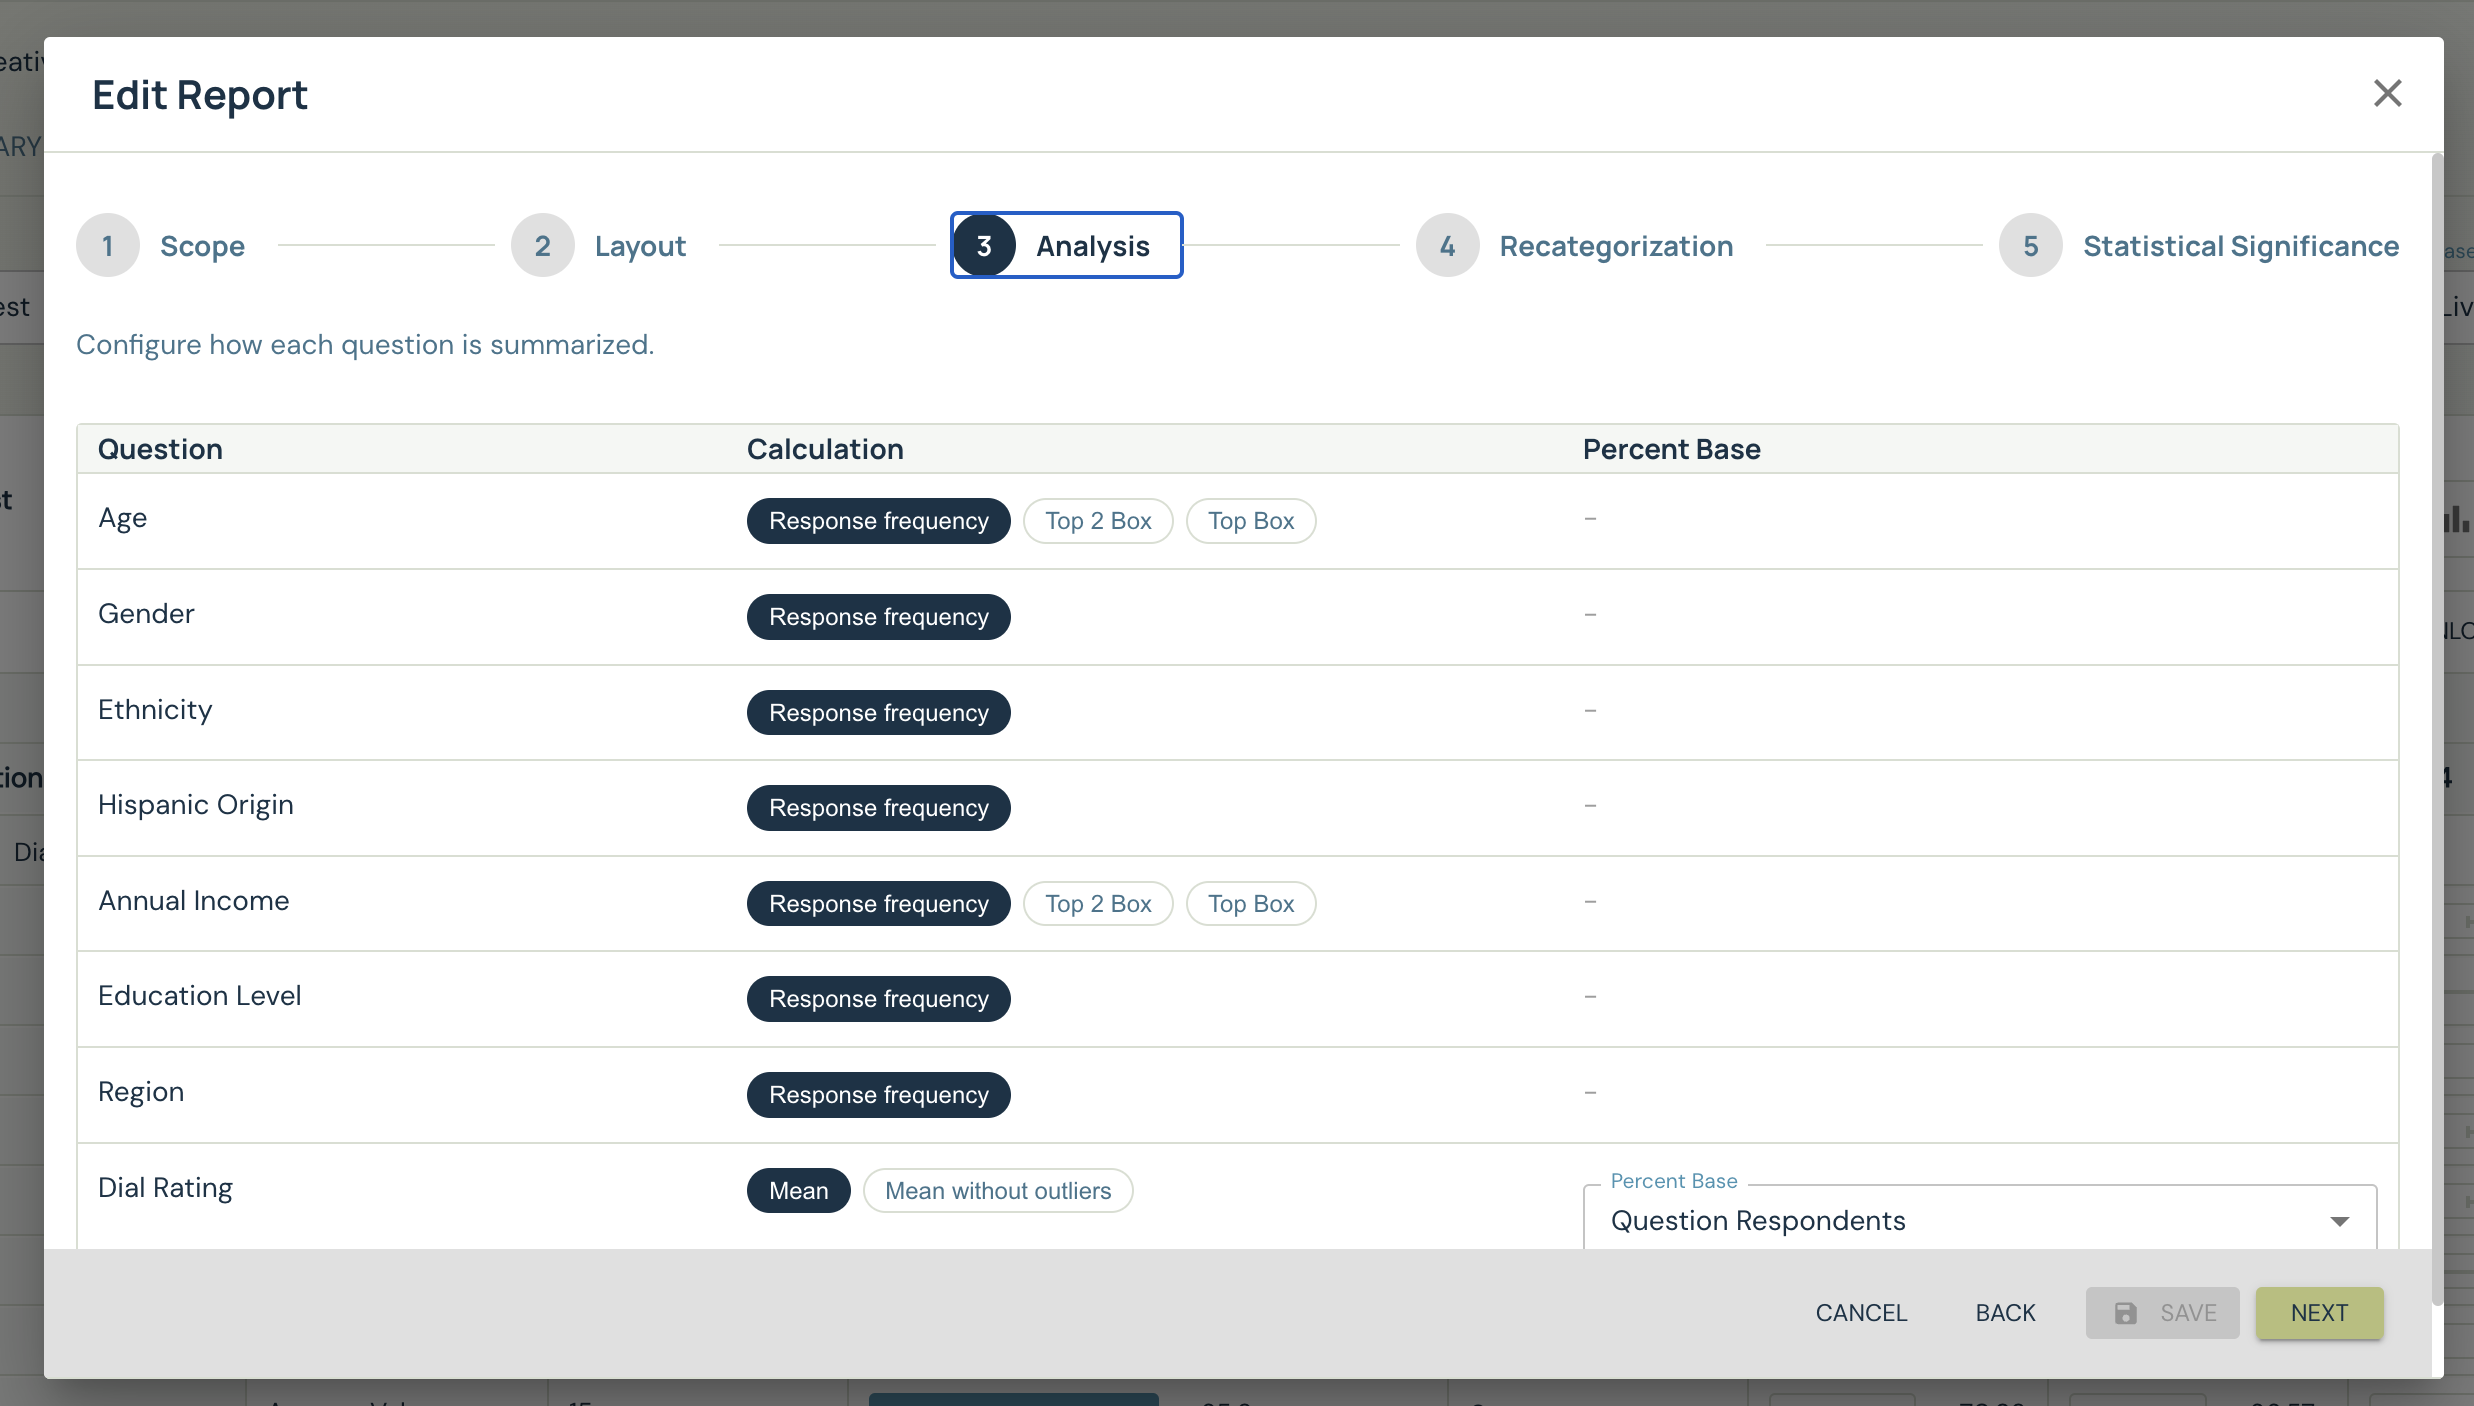Click the Education Level question label

point(200,996)
